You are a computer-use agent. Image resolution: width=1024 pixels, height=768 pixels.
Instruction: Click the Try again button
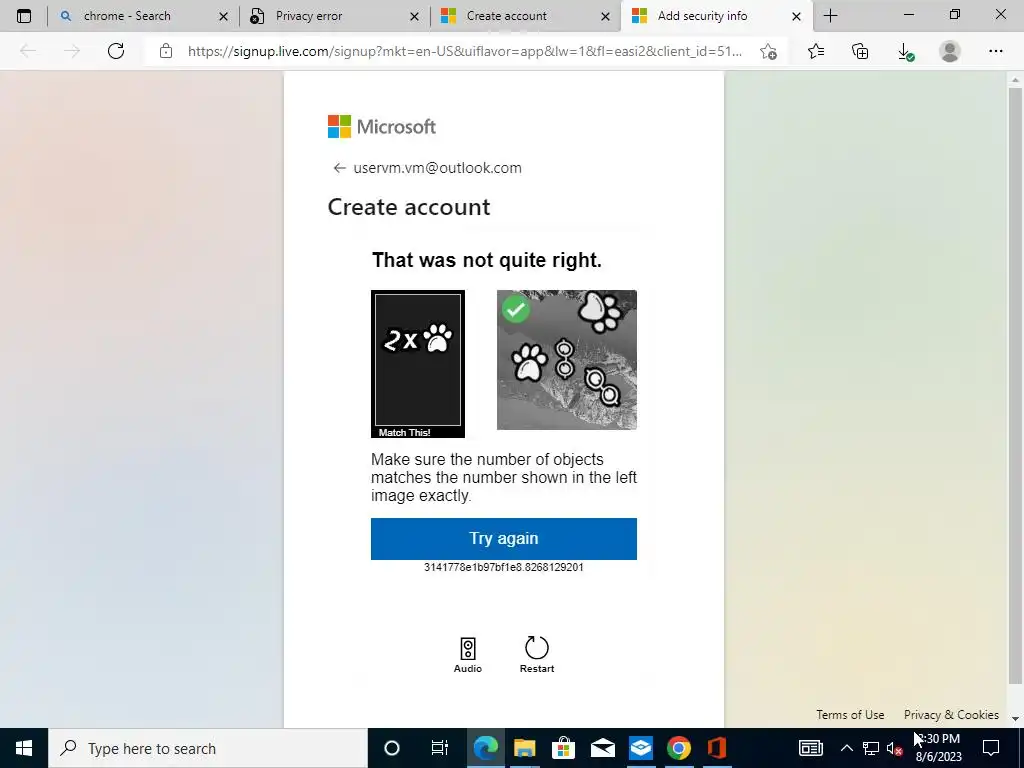[x=504, y=539]
